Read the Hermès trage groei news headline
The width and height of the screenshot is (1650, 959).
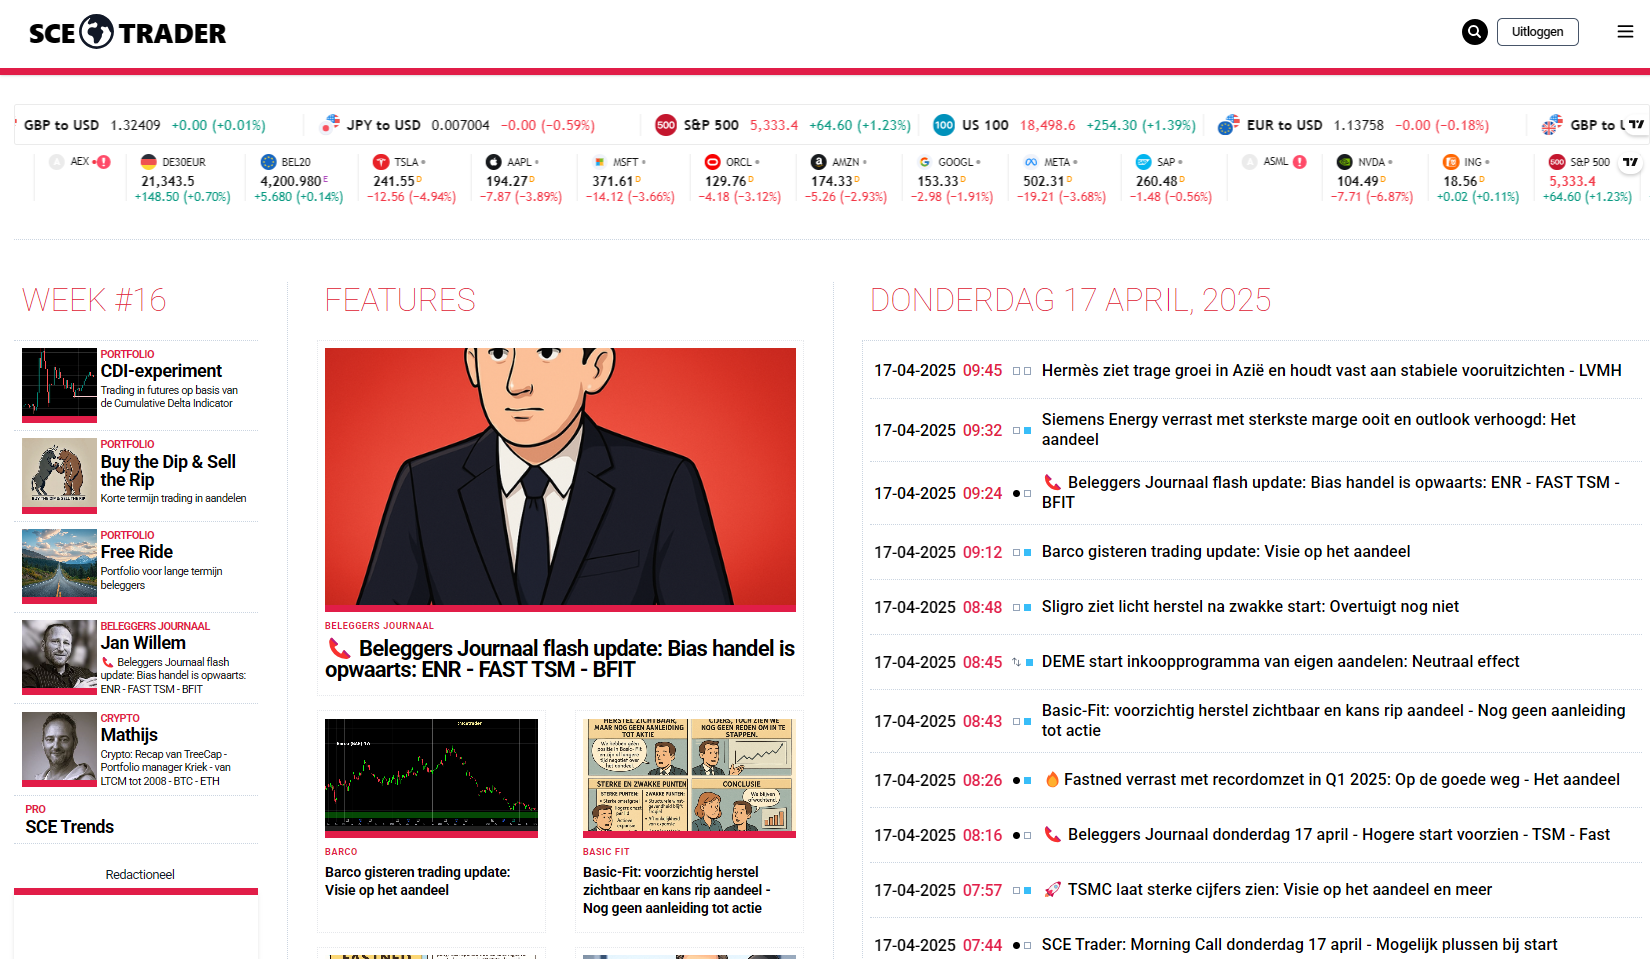(1331, 371)
